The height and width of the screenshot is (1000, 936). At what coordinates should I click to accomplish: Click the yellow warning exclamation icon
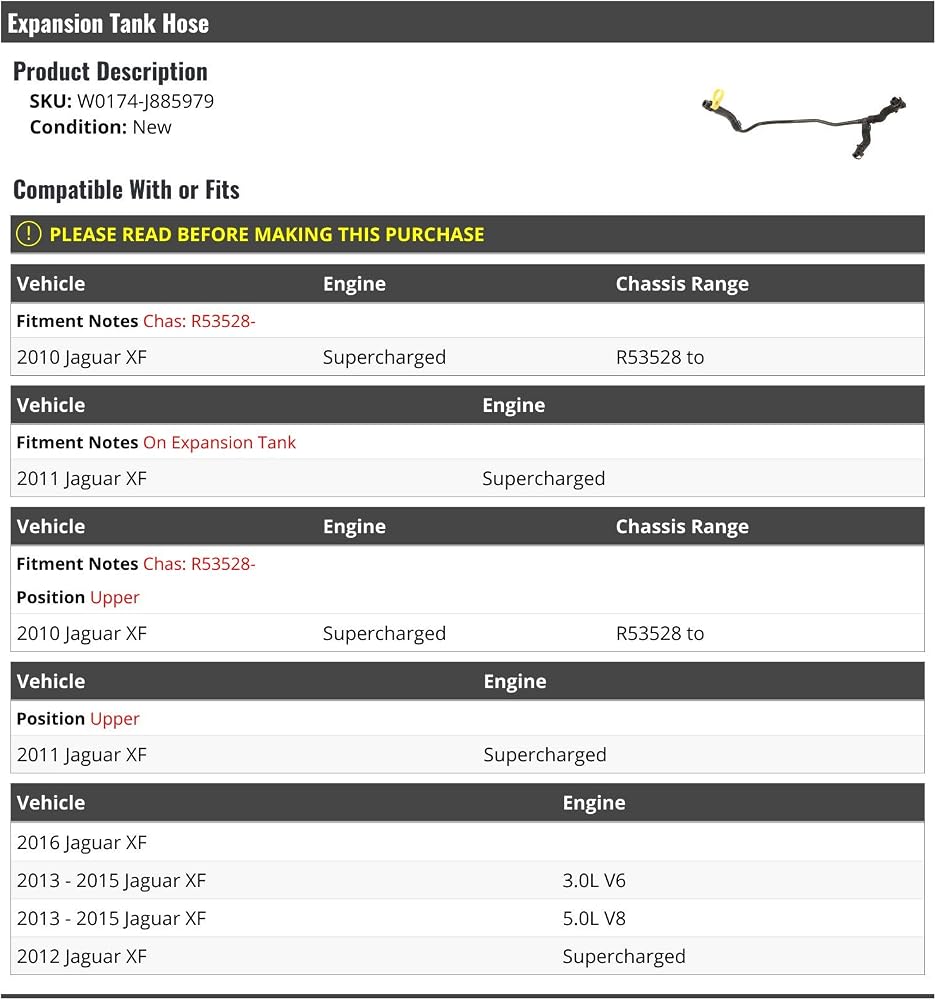pyautogui.click(x=28, y=234)
